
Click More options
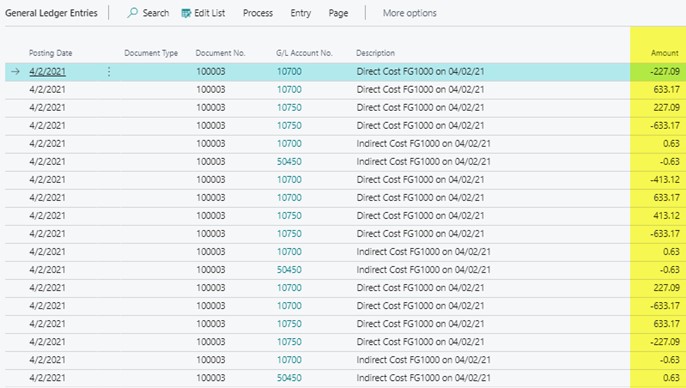(410, 13)
